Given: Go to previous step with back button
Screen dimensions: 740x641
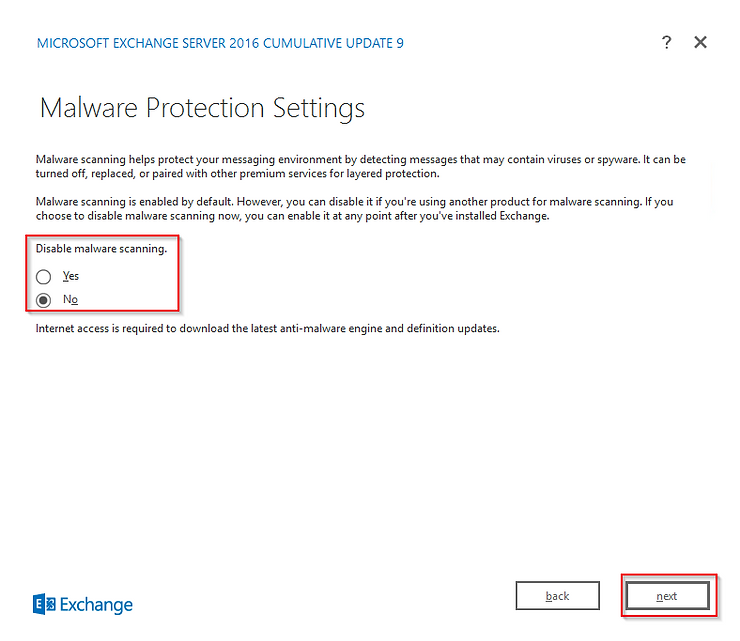Looking at the screenshot, I should [557, 596].
